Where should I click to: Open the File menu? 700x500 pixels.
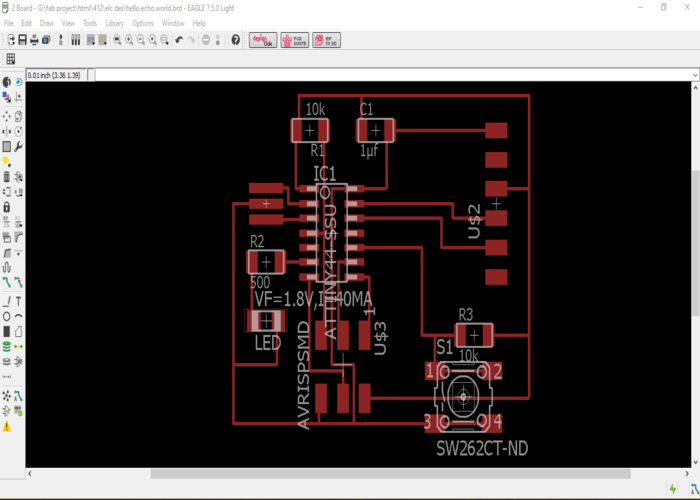click(x=8, y=23)
